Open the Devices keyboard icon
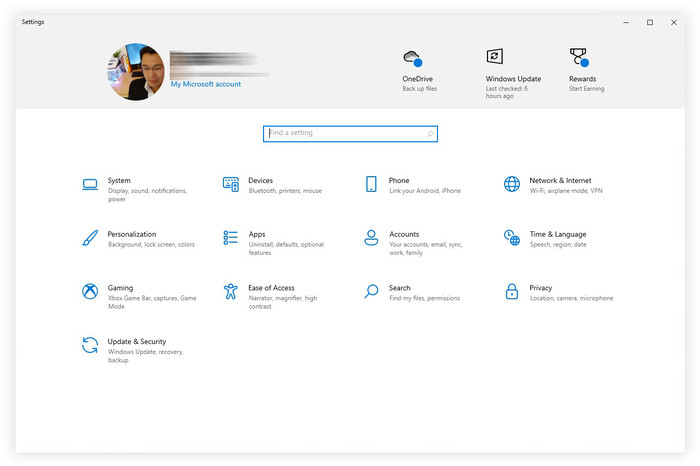 pos(230,184)
